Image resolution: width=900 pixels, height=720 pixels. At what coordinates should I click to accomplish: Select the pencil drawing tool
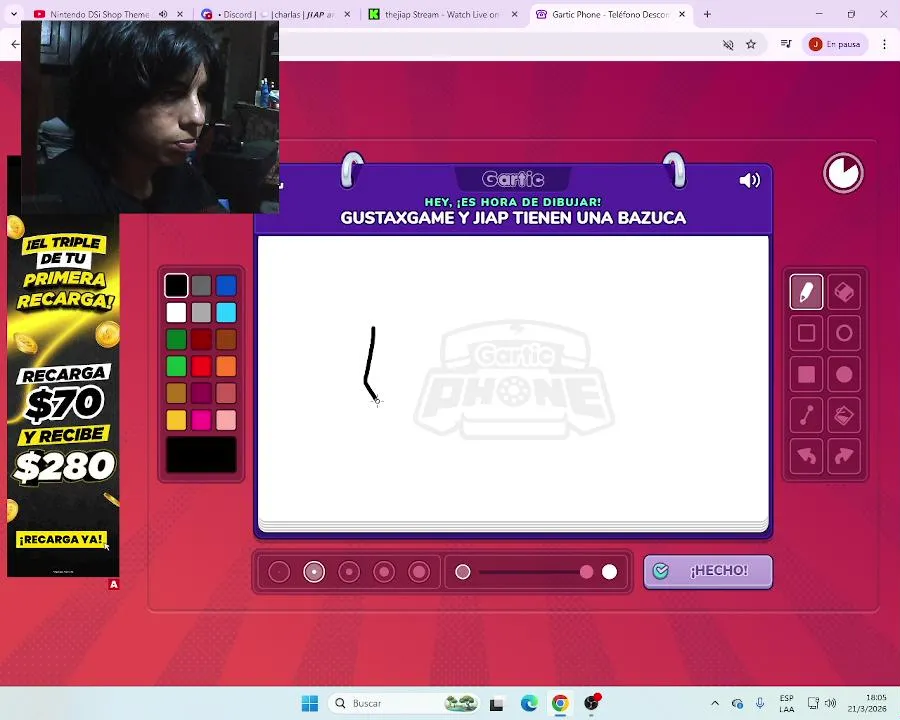click(x=806, y=292)
